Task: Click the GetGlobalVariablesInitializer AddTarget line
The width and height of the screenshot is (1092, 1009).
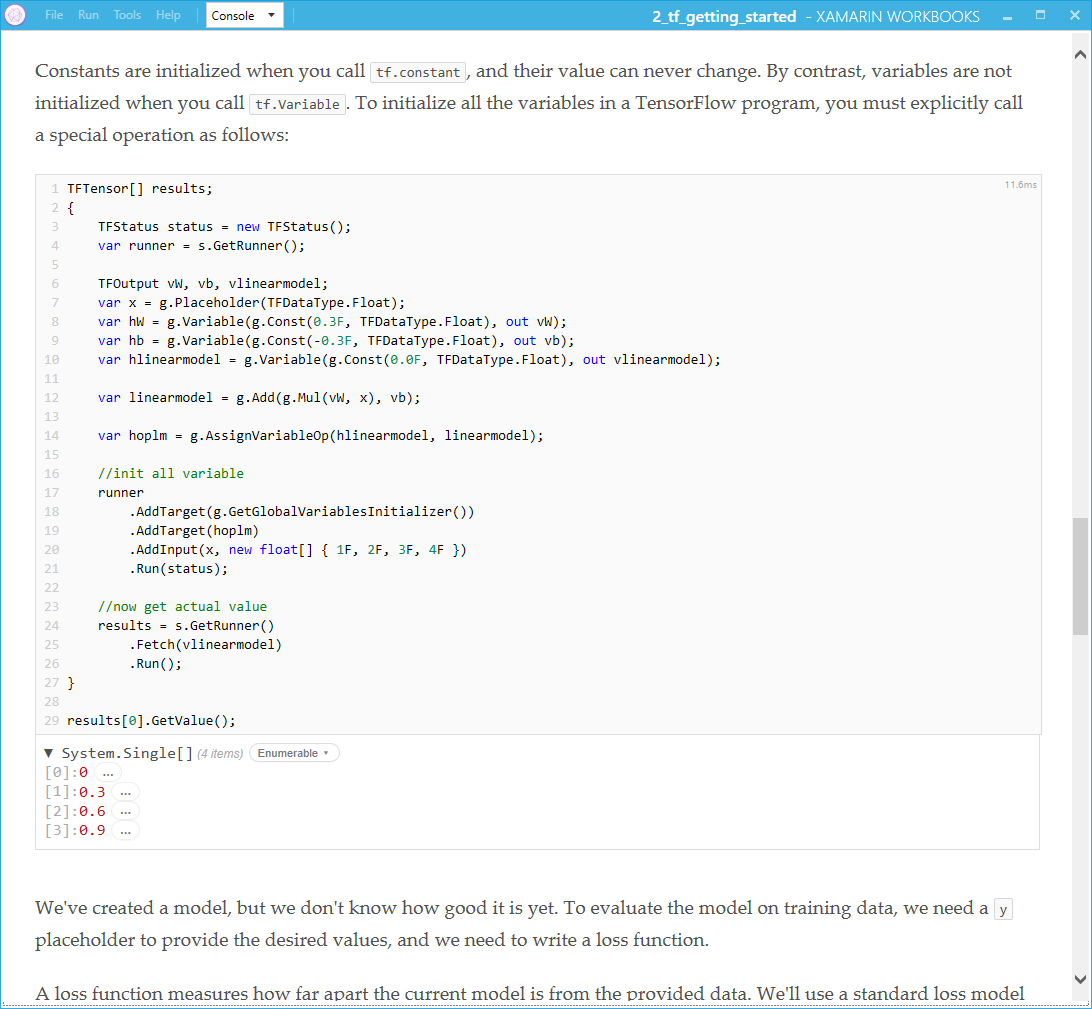Action: [302, 512]
